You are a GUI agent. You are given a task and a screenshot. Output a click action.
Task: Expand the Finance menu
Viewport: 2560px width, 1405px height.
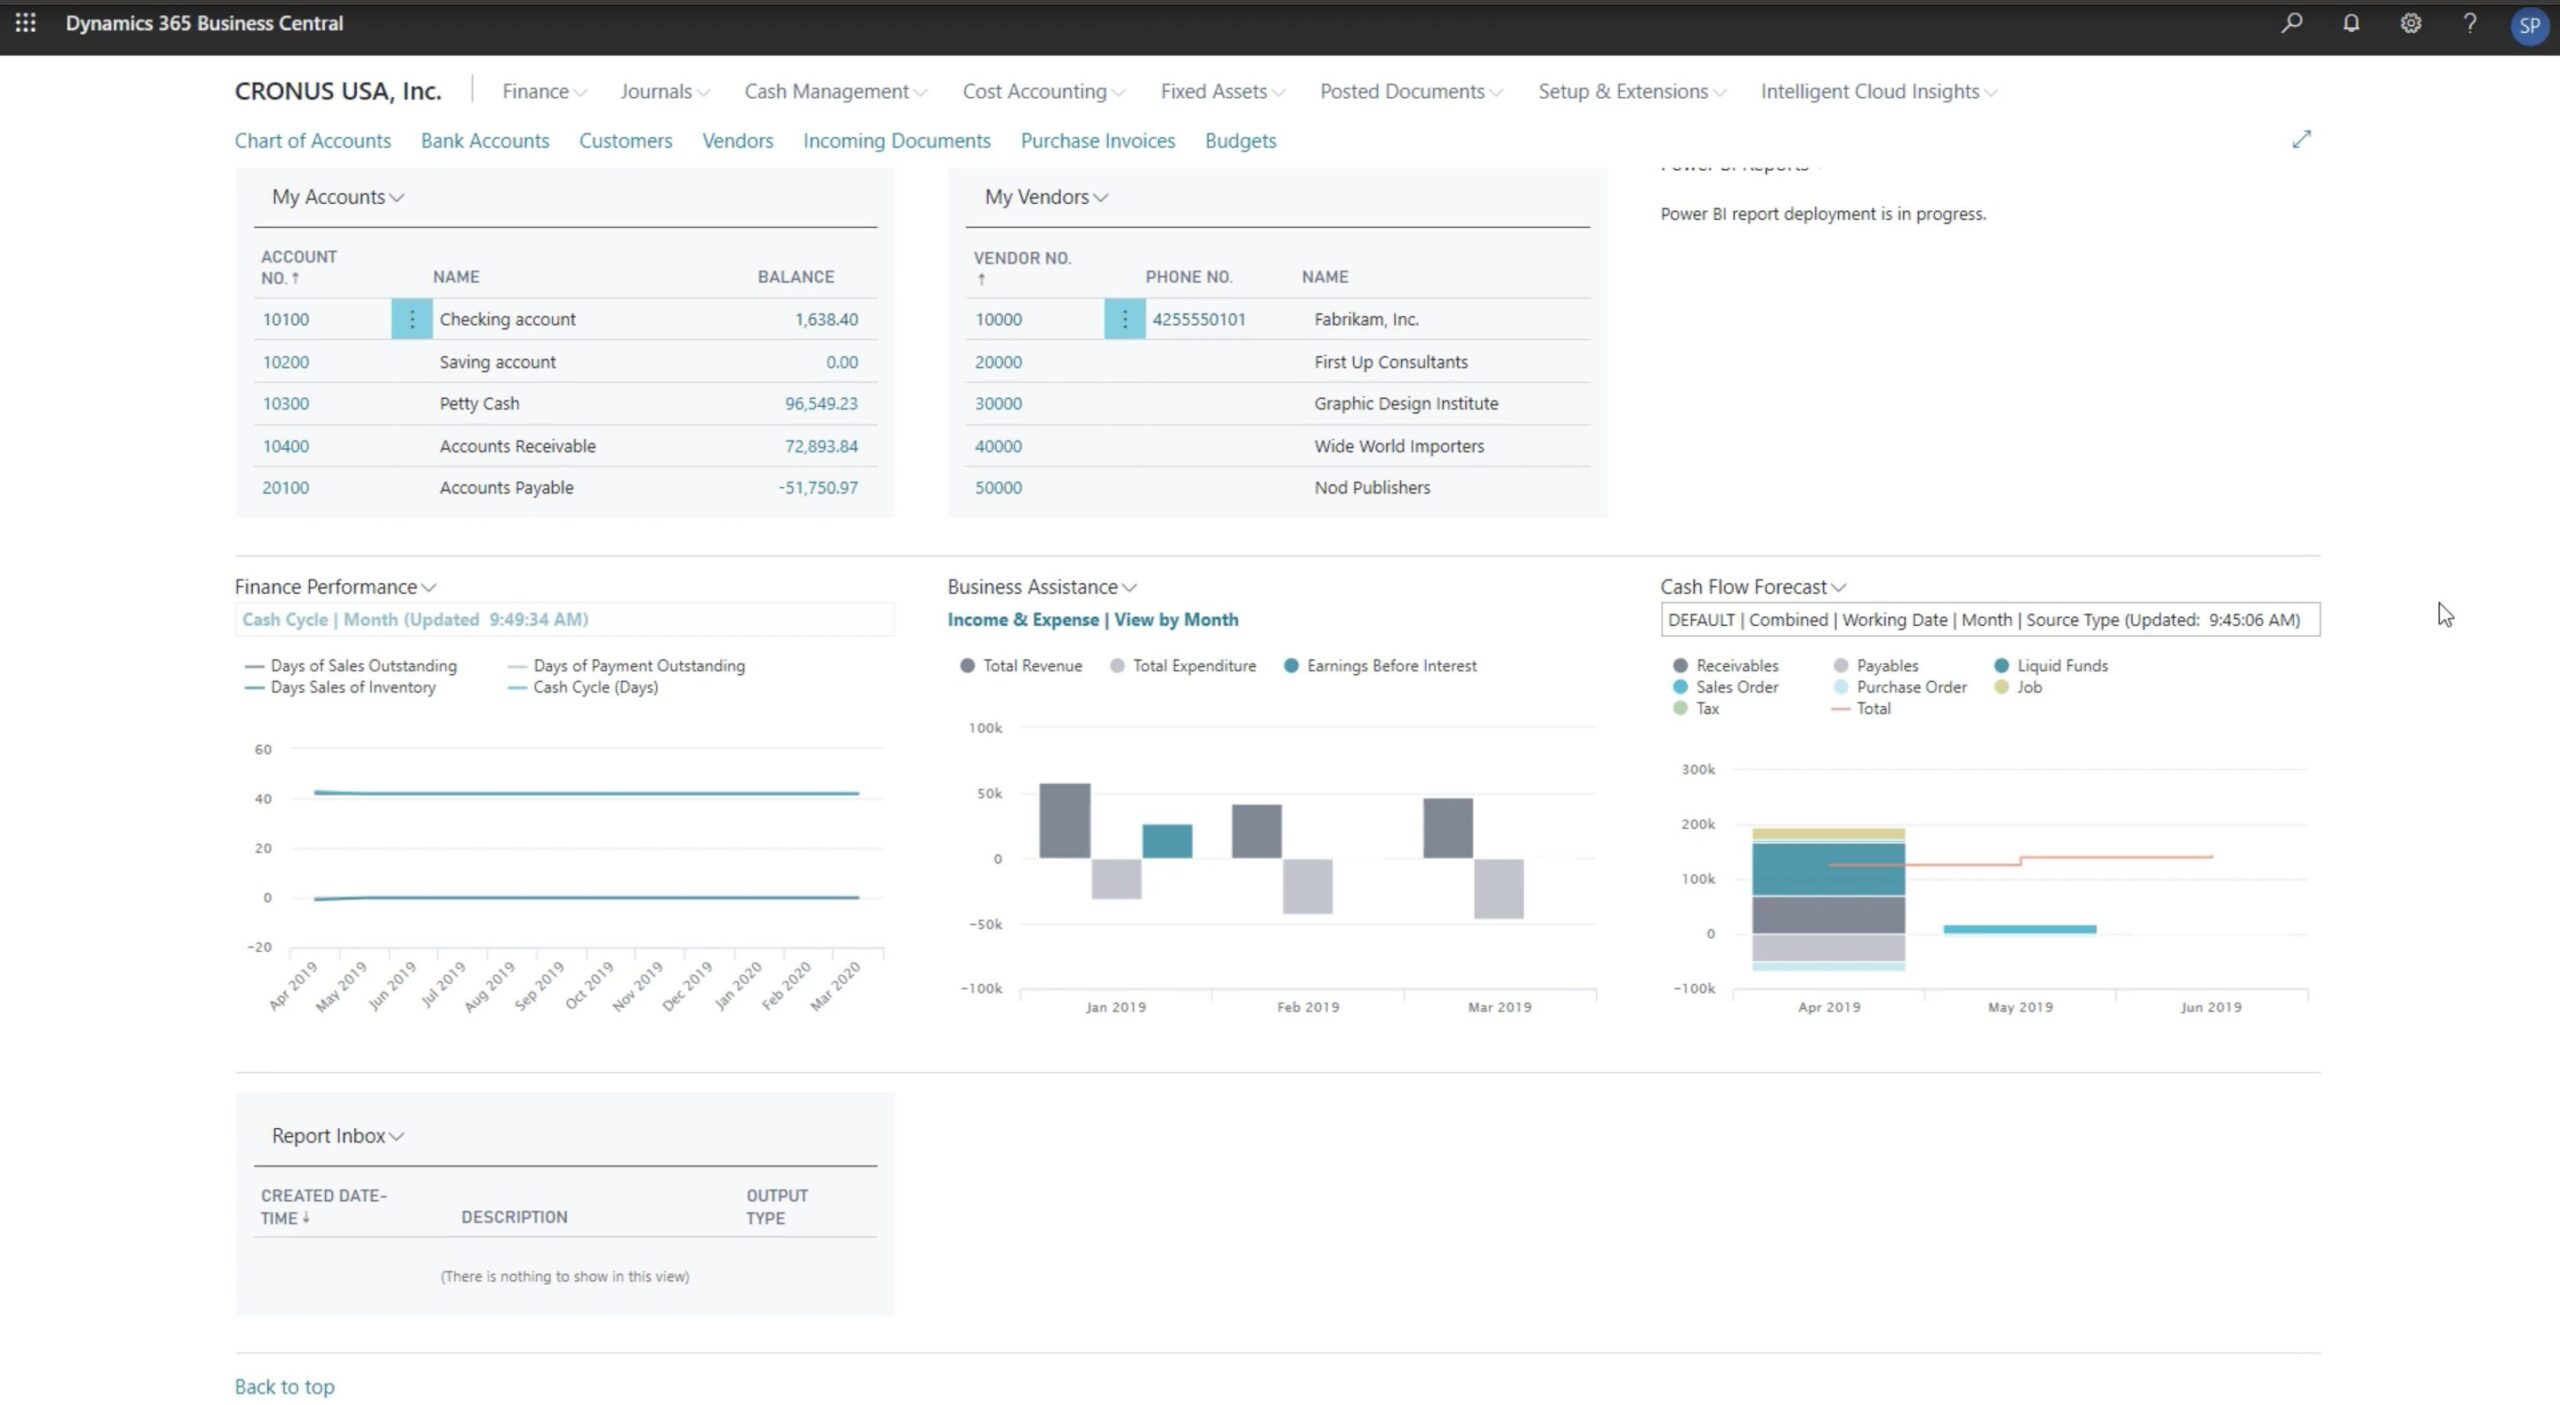[544, 91]
